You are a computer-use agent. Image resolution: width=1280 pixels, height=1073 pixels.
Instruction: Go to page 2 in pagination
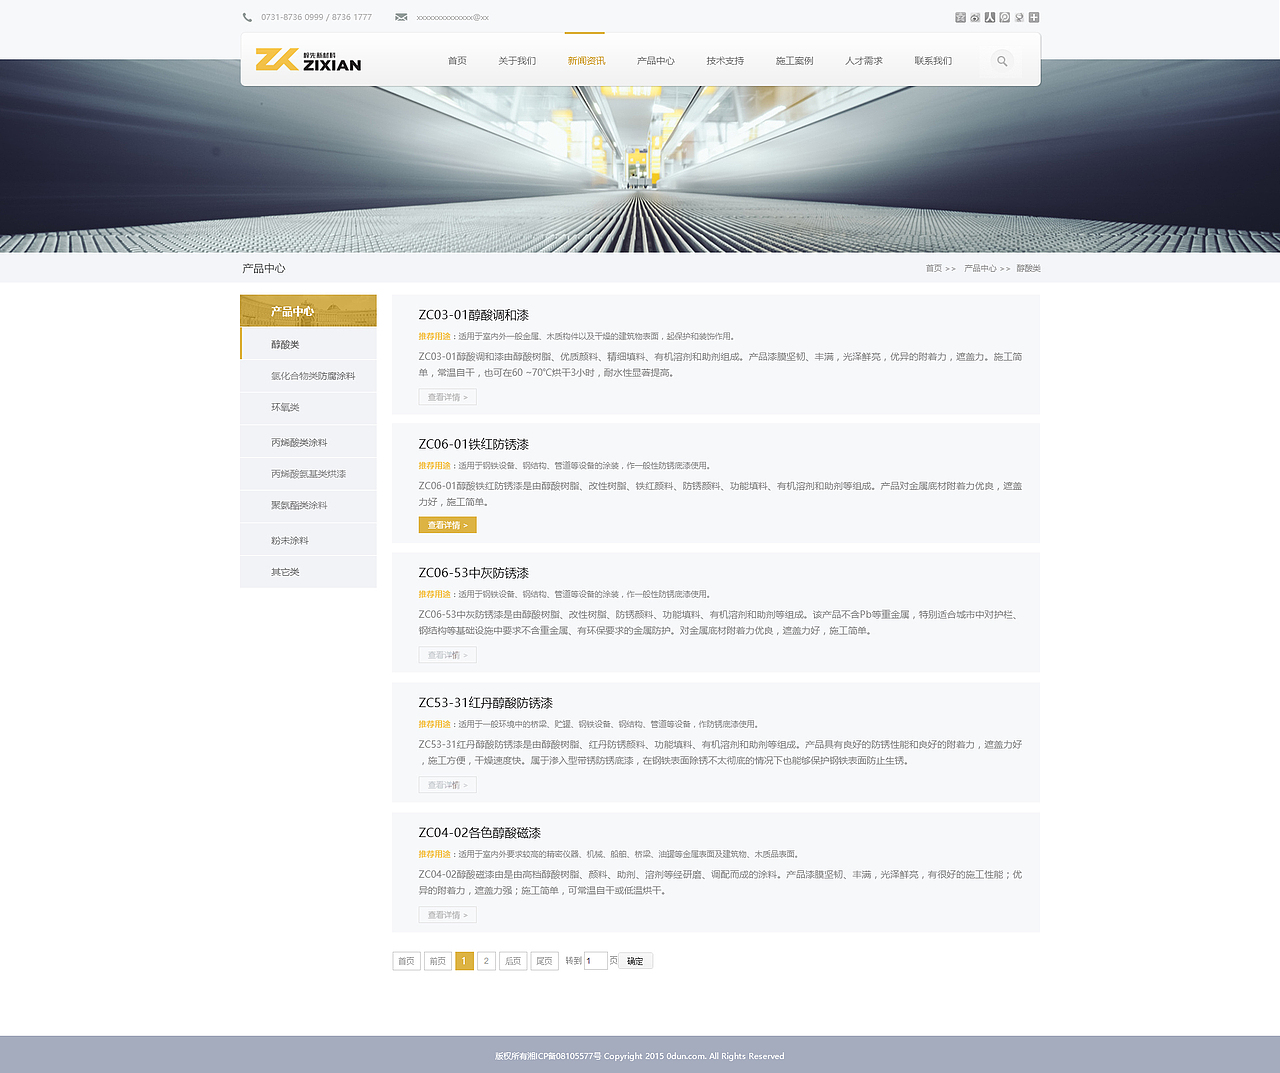click(x=486, y=961)
